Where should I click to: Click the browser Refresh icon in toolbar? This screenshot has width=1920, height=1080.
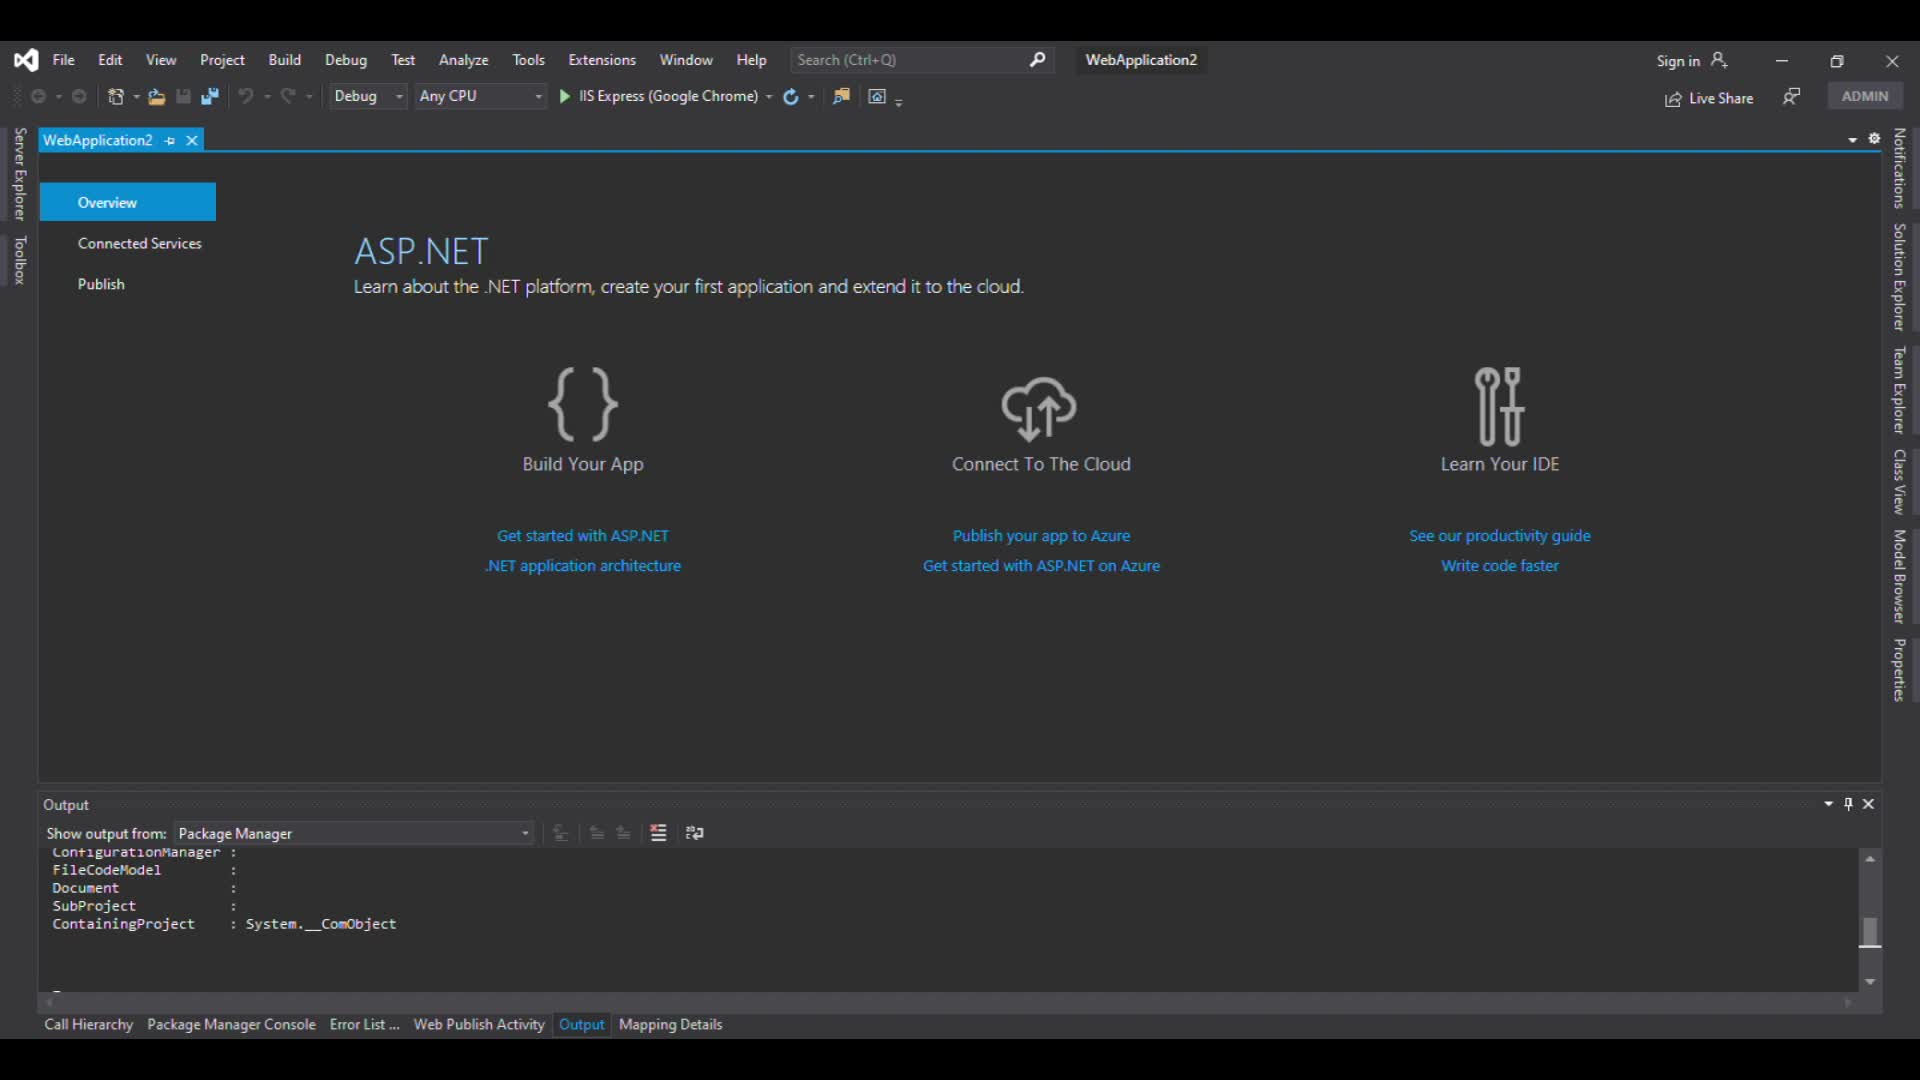[x=790, y=96]
